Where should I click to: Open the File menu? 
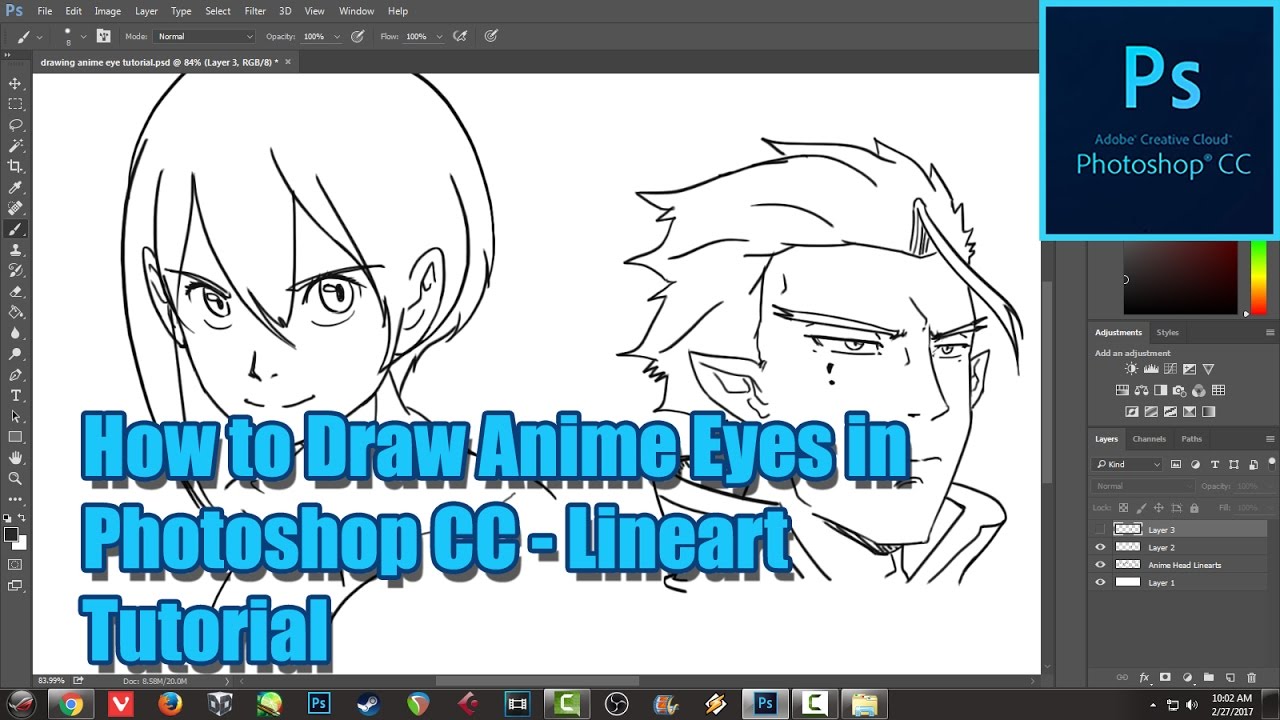(45, 11)
